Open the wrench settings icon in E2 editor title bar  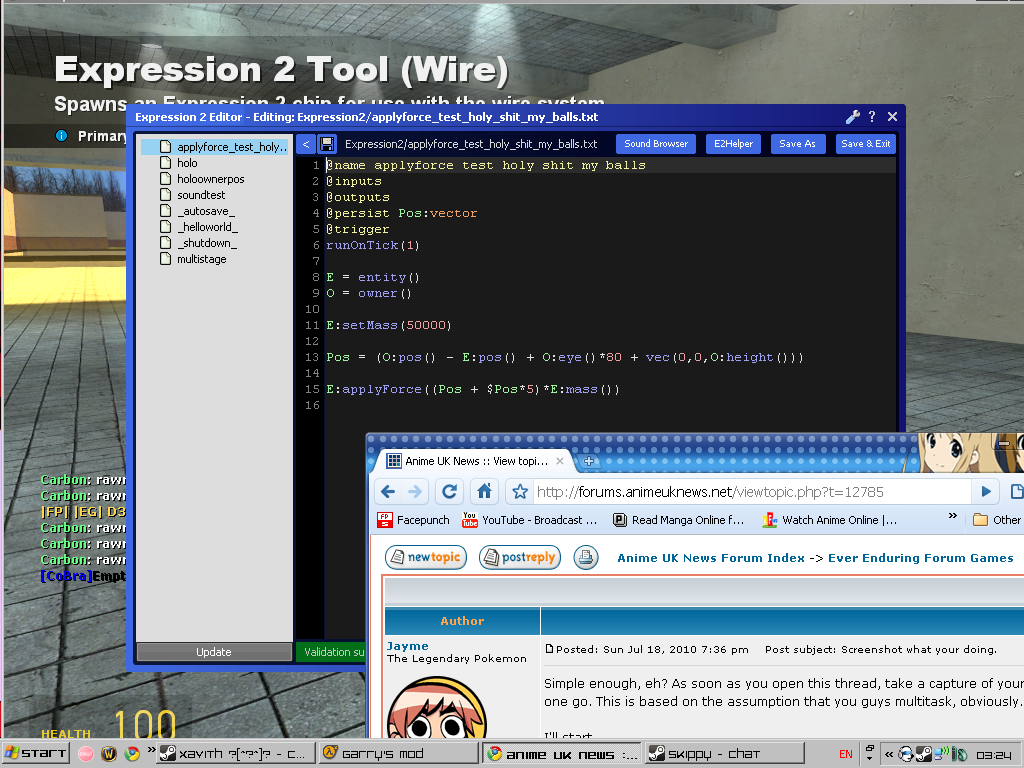tap(852, 117)
